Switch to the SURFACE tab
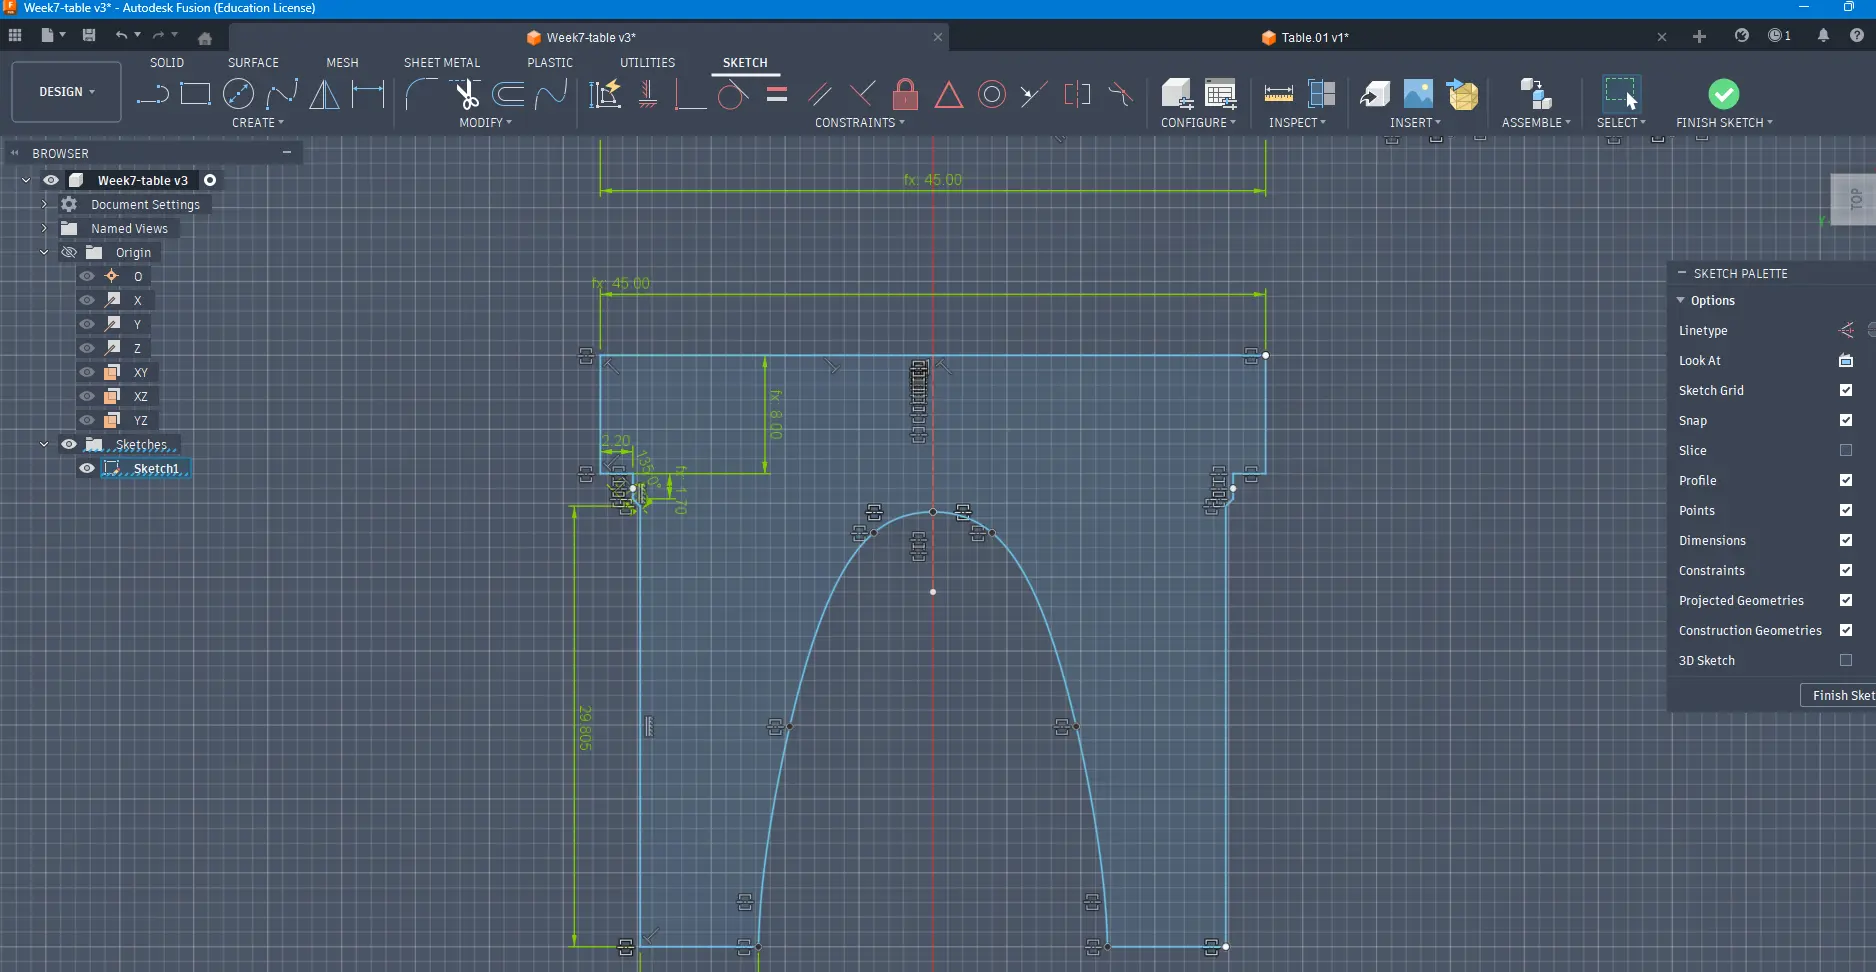Image resolution: width=1876 pixels, height=972 pixels. pos(253,62)
